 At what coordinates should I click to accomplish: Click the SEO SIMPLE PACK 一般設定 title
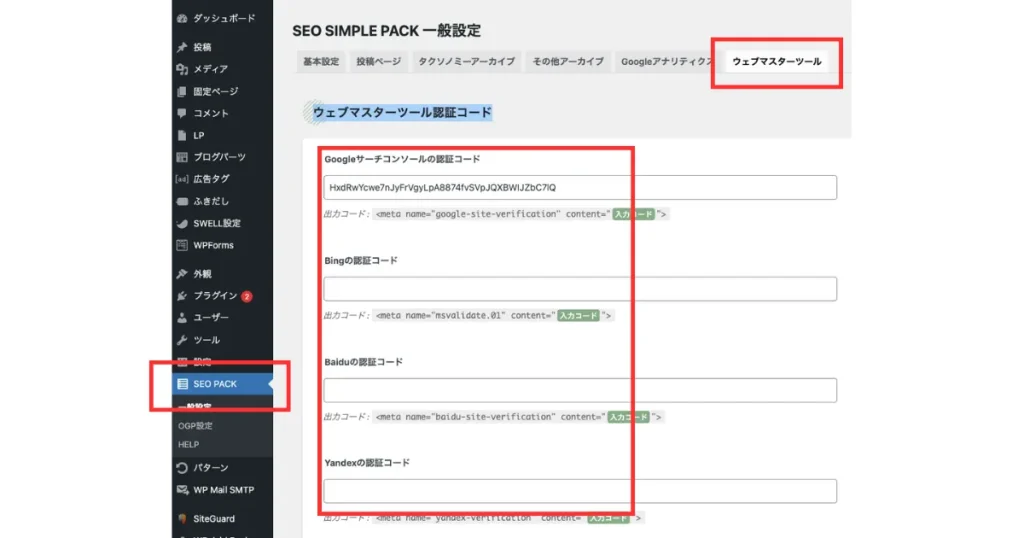pyautogui.click(x=387, y=31)
